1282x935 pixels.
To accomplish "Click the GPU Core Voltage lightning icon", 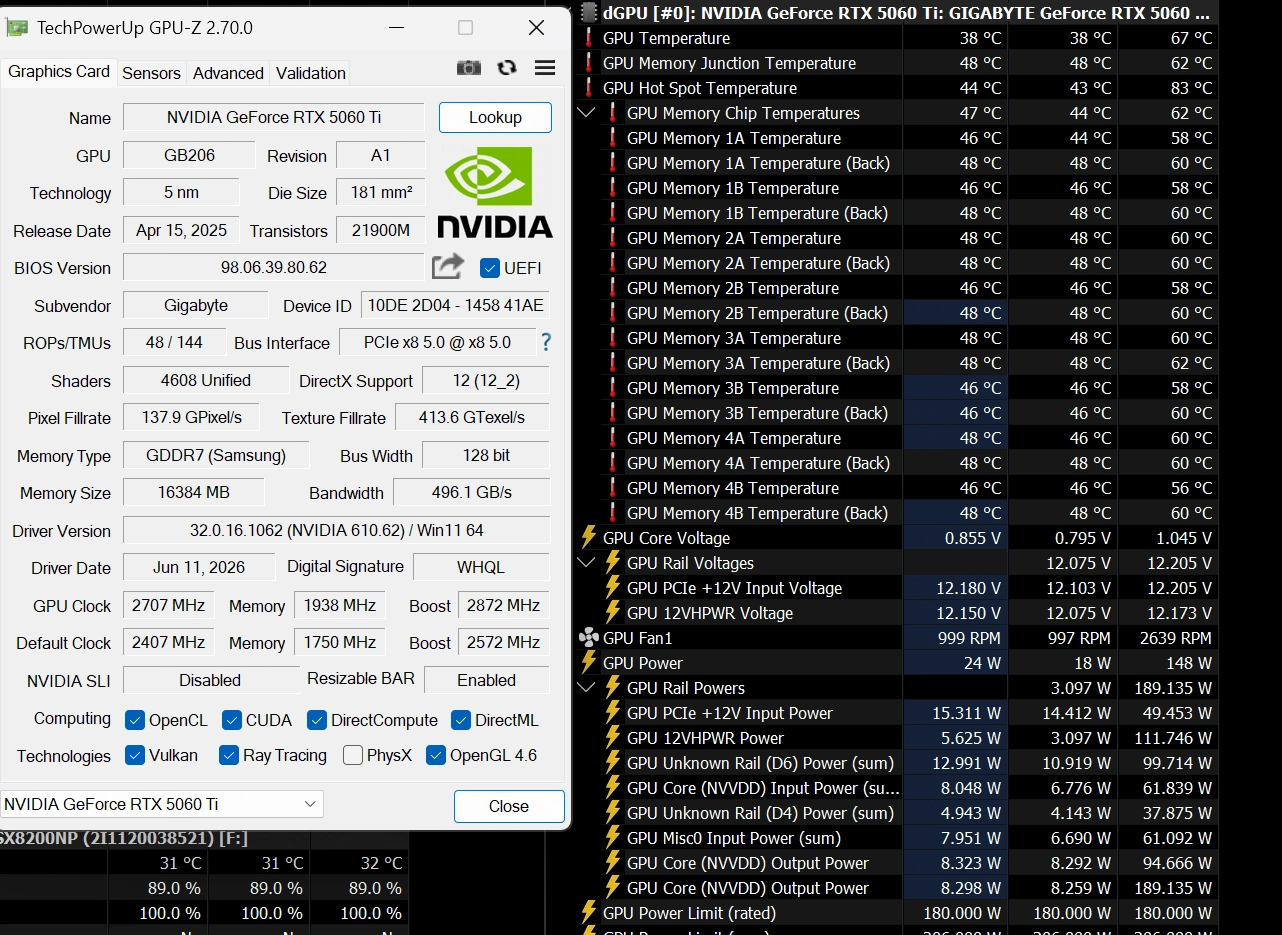I will [x=588, y=538].
